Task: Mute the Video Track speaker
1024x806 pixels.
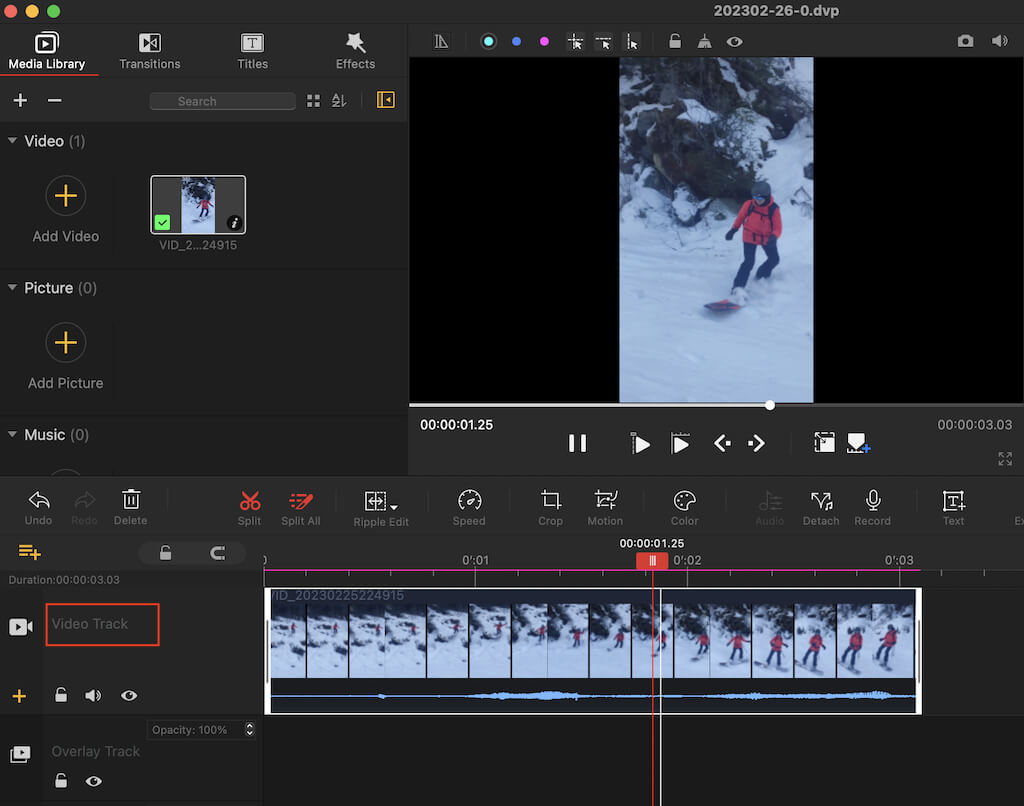Action: (x=93, y=695)
